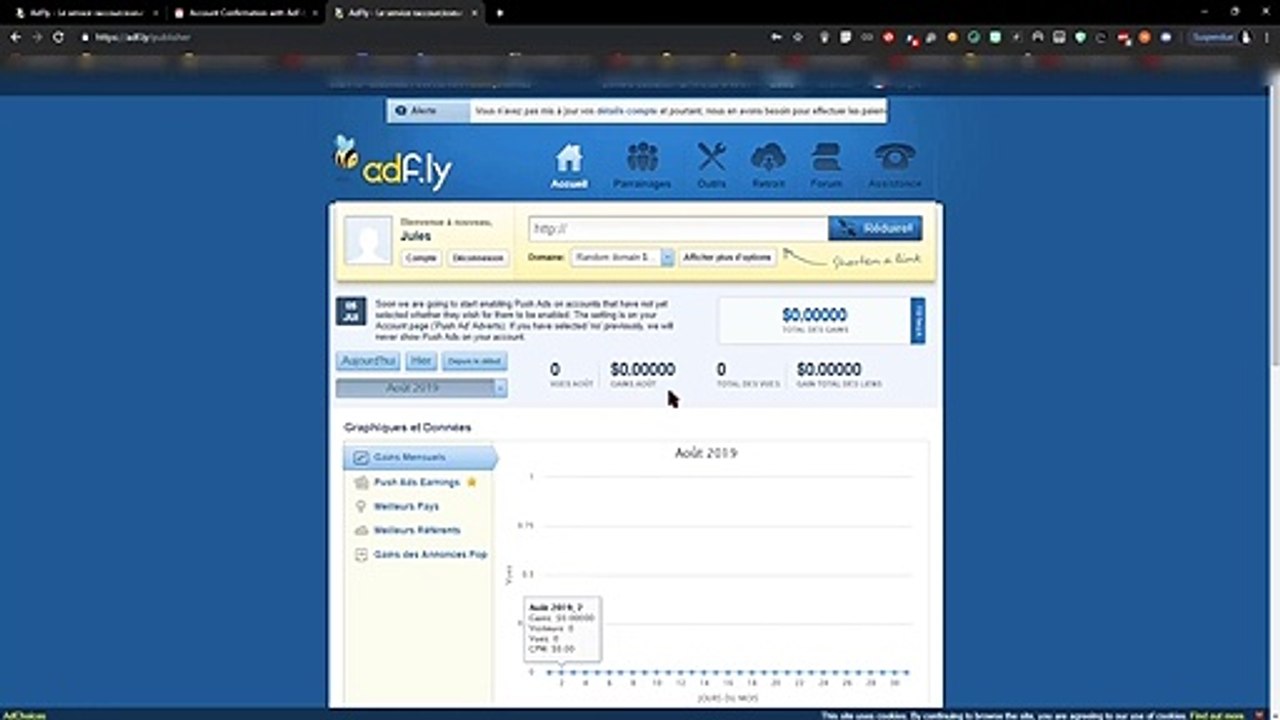The image size is (1280, 720).
Task: Click the Déconnexion button
Action: tap(477, 258)
